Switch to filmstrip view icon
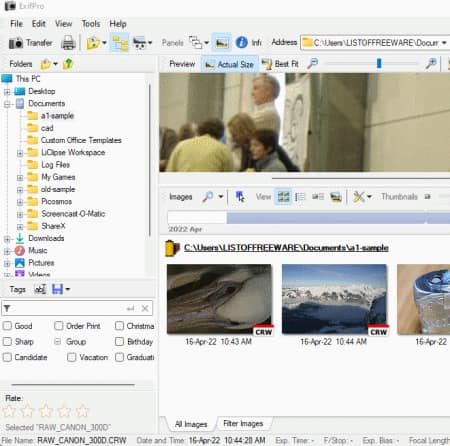450x446 pixels. point(336,197)
